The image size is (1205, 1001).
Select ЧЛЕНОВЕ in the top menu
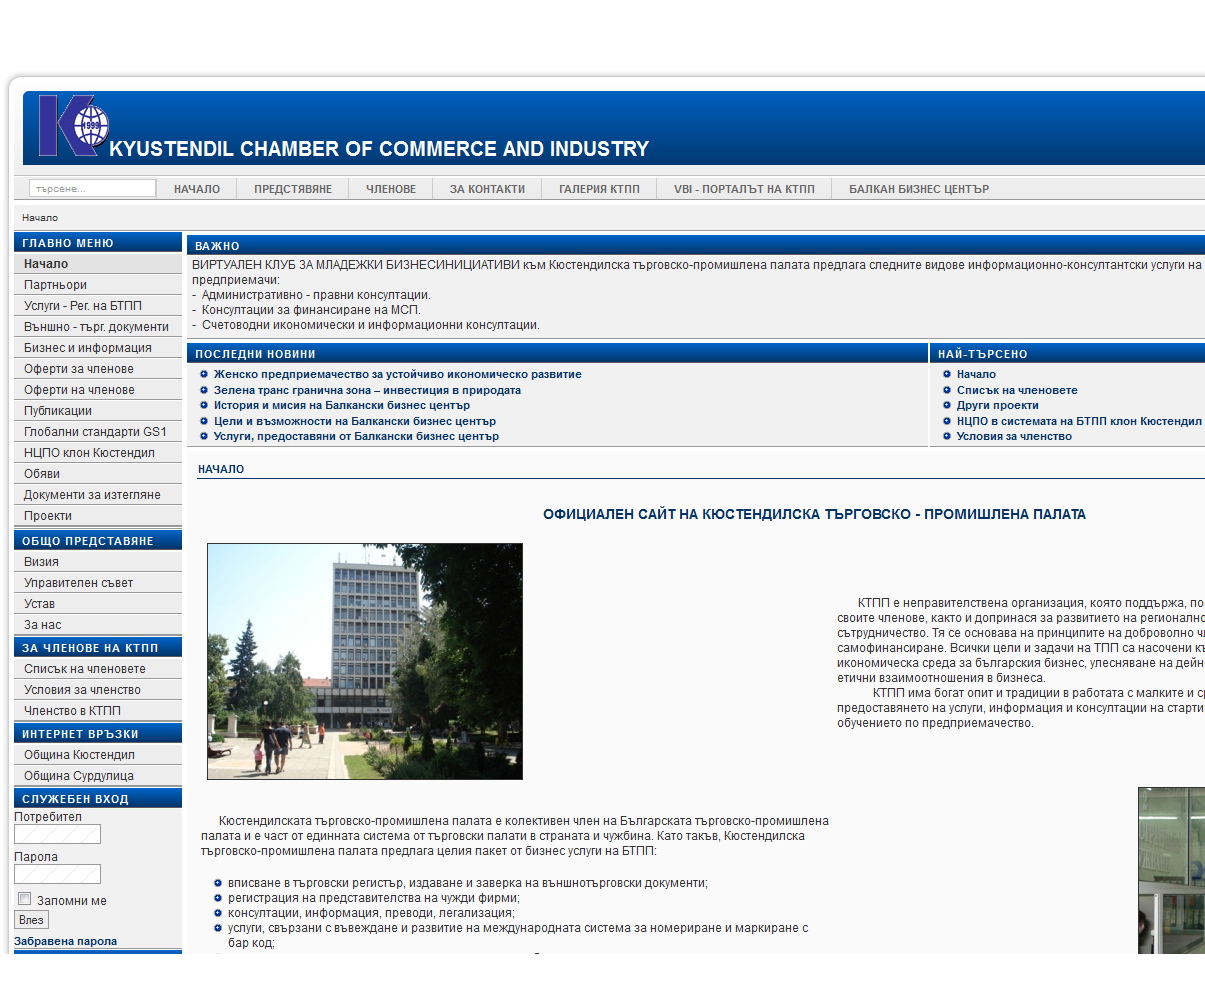coord(391,189)
